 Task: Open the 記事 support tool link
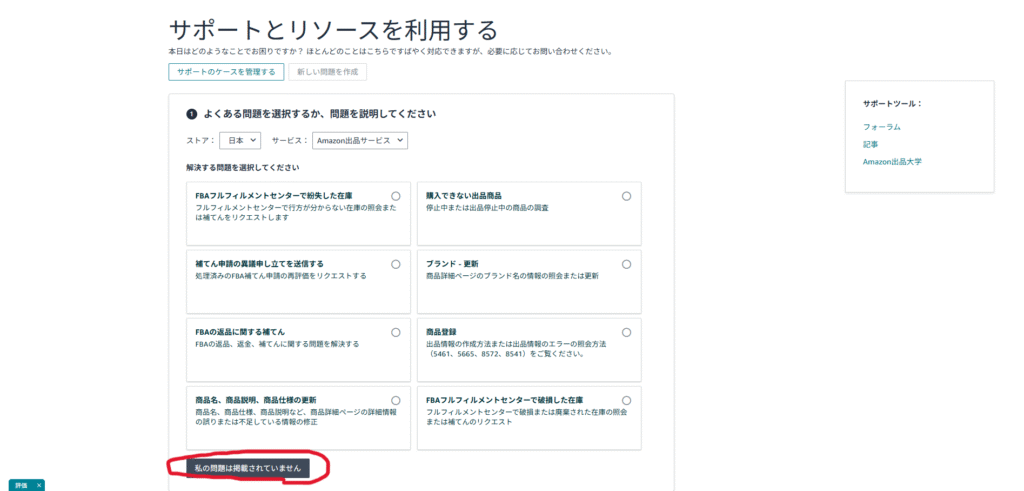click(871, 144)
